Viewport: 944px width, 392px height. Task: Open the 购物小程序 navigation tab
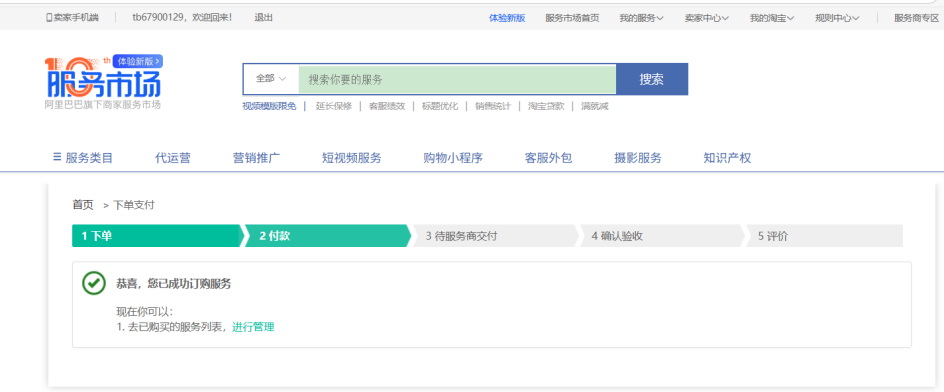click(x=453, y=158)
